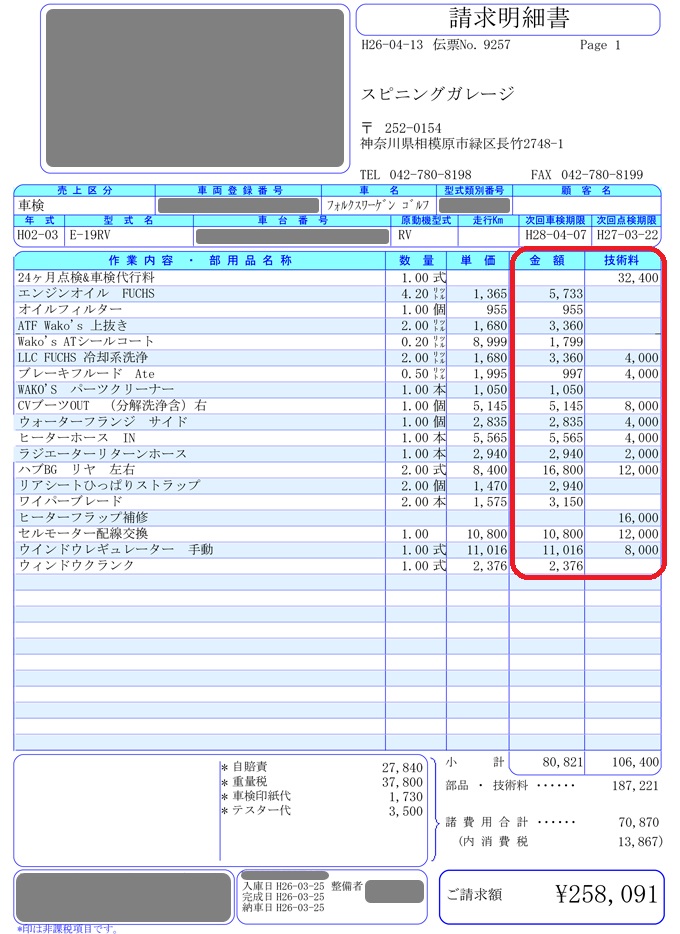This screenshot has height=934, width=680.
Task: Click the 請求明細書 title box
Action: (508, 19)
